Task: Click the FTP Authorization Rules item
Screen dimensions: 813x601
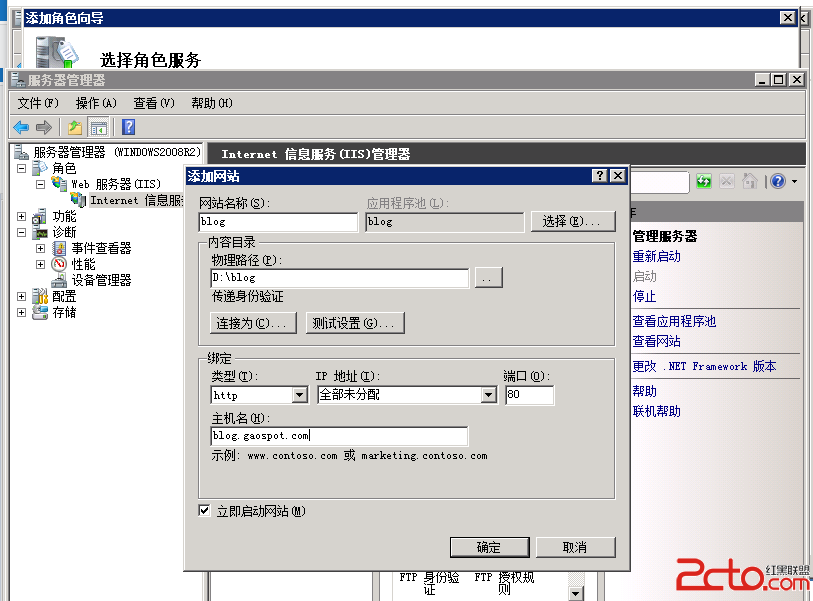Action: (x=504, y=583)
